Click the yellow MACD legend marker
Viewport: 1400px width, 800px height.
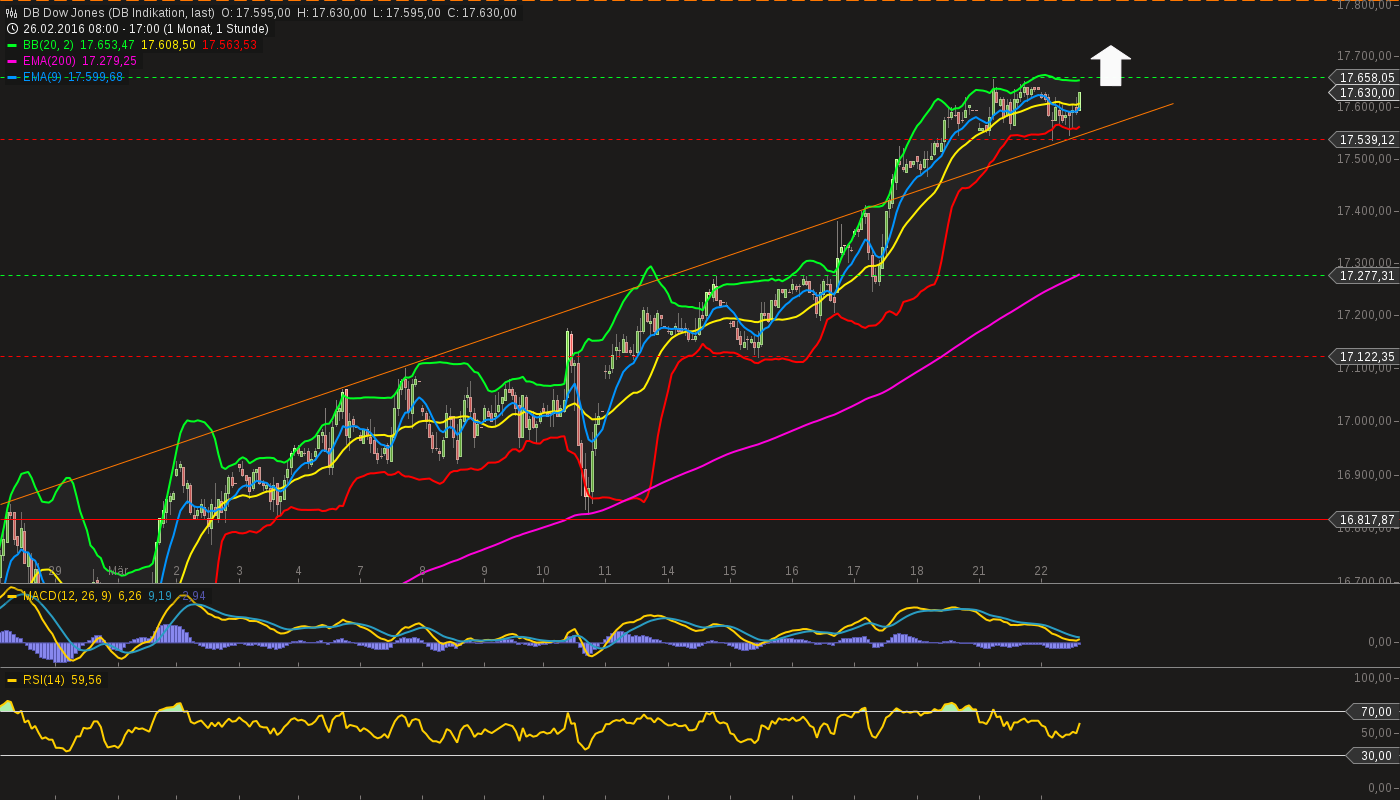pyautogui.click(x=12, y=596)
